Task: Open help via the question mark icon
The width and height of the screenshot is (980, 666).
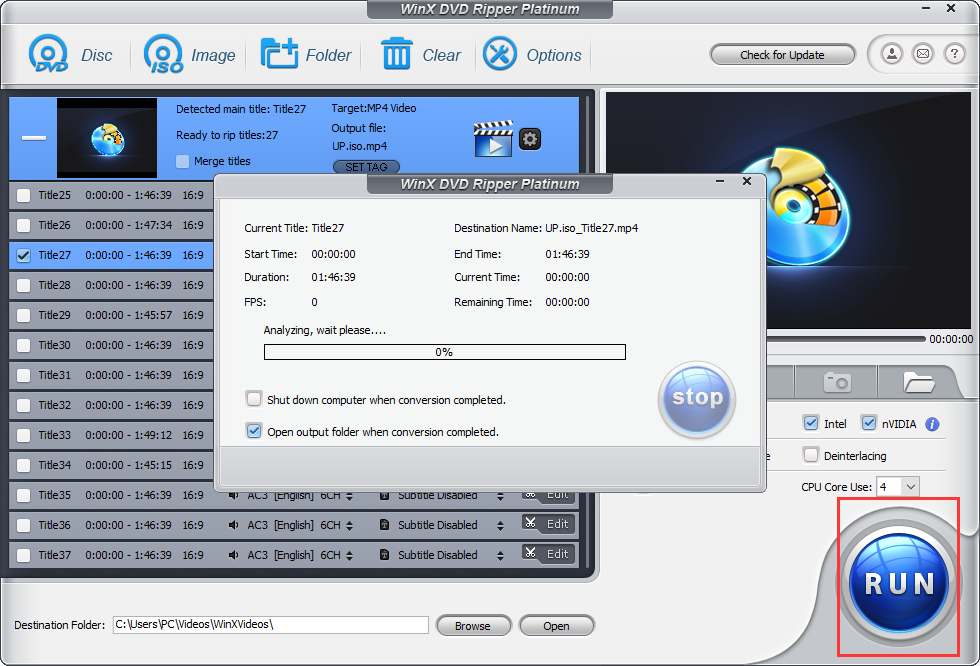Action: coord(954,54)
